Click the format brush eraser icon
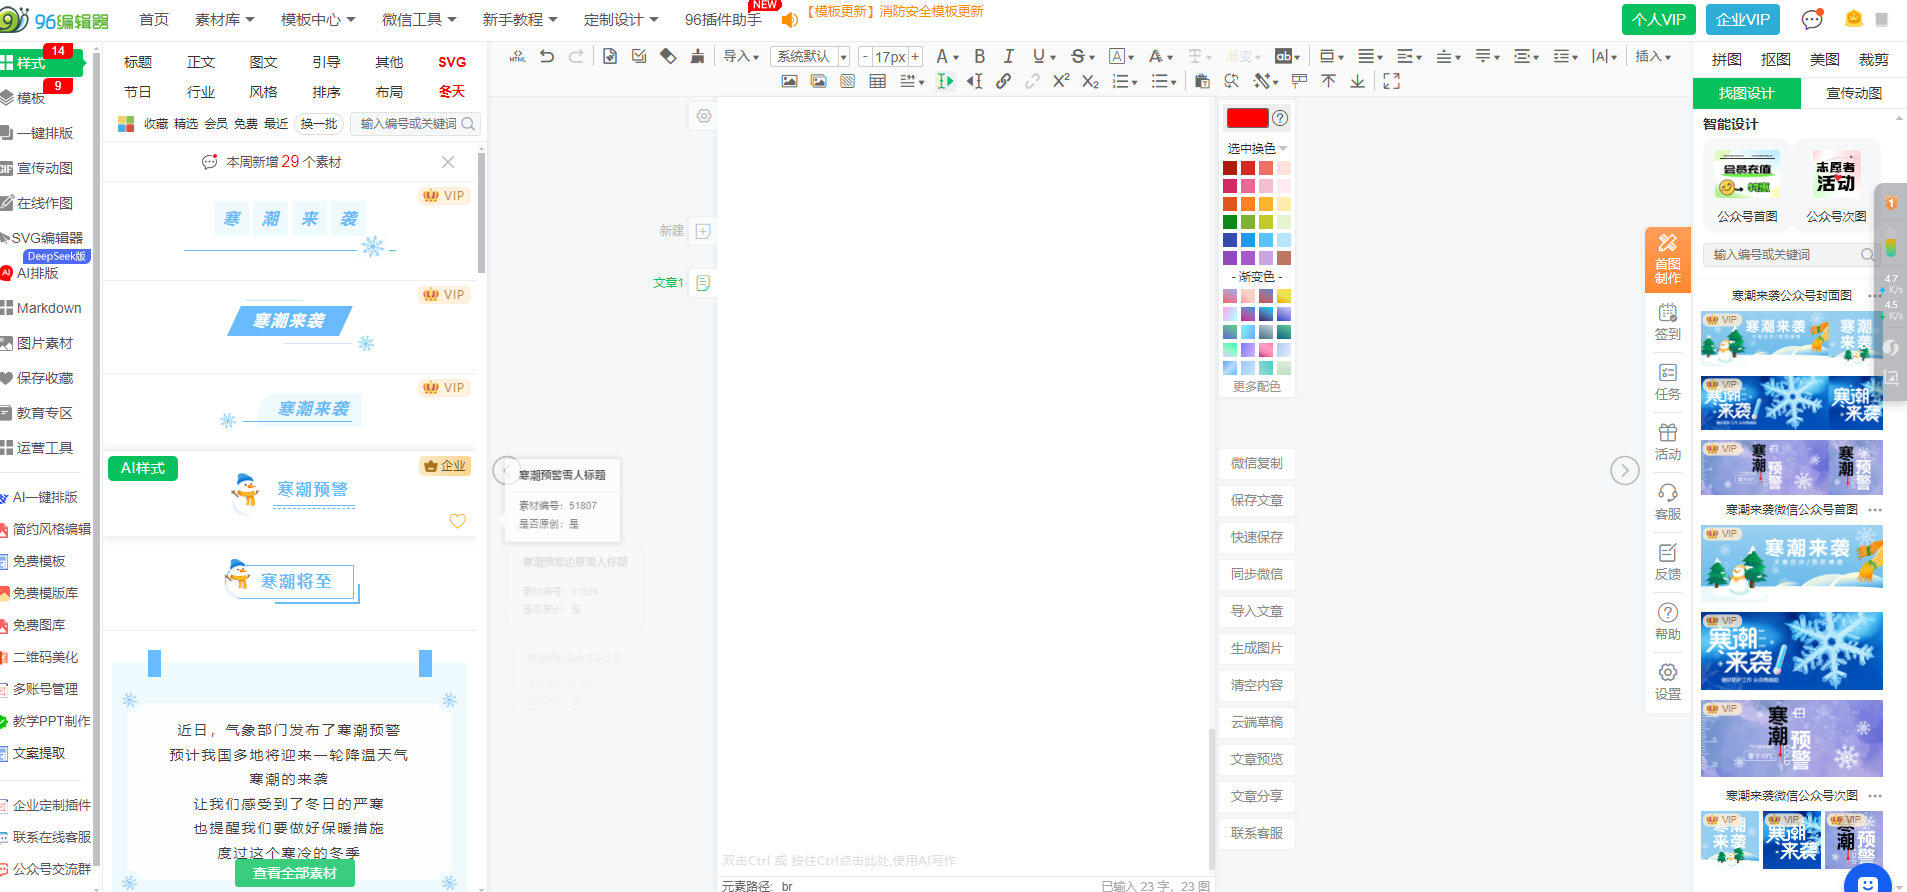The image size is (1907, 892). (668, 57)
